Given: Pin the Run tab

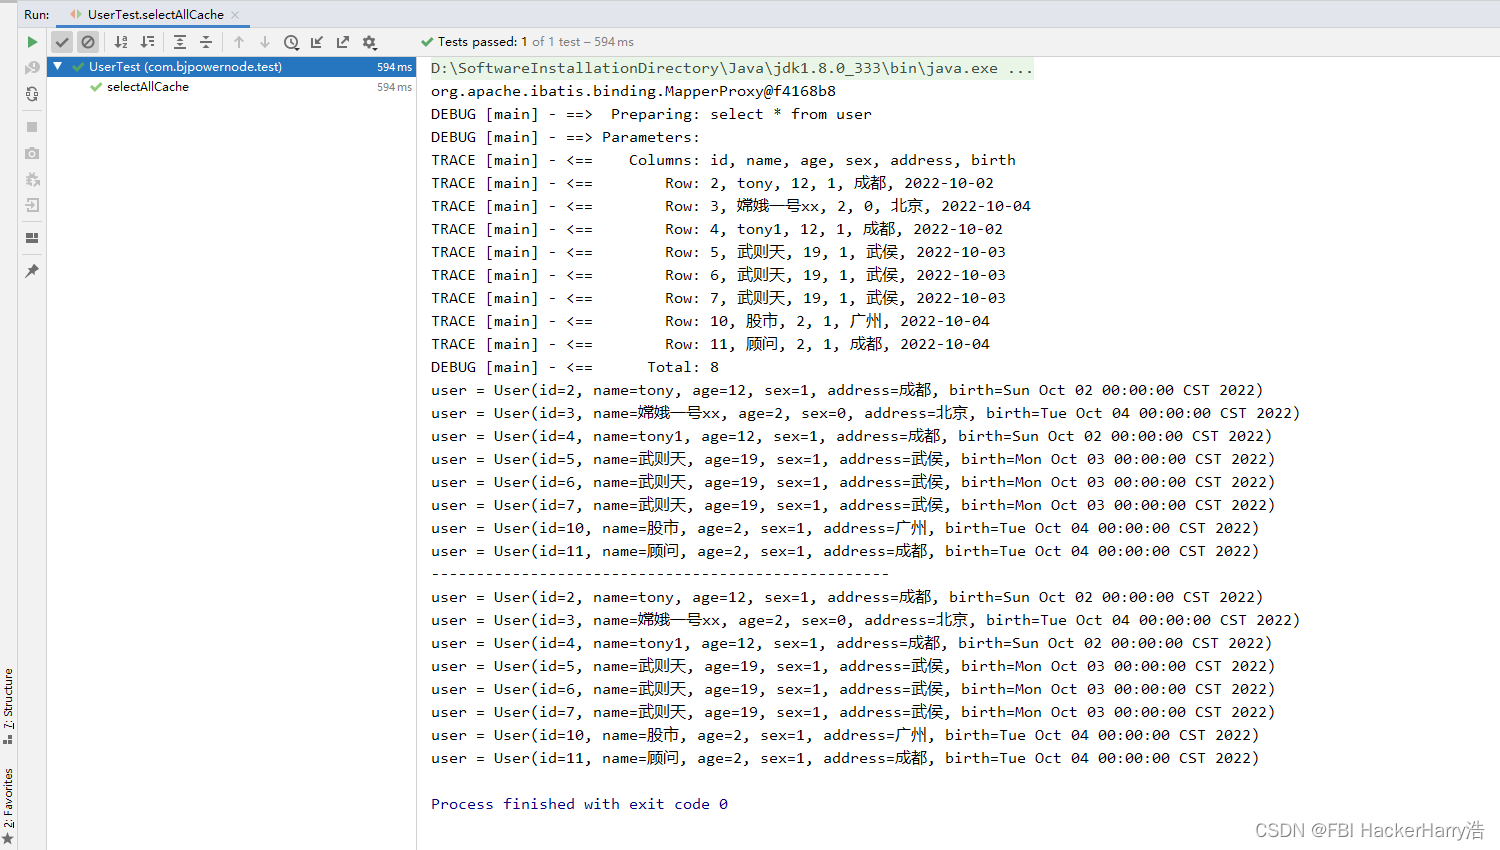Looking at the screenshot, I should 32,271.
